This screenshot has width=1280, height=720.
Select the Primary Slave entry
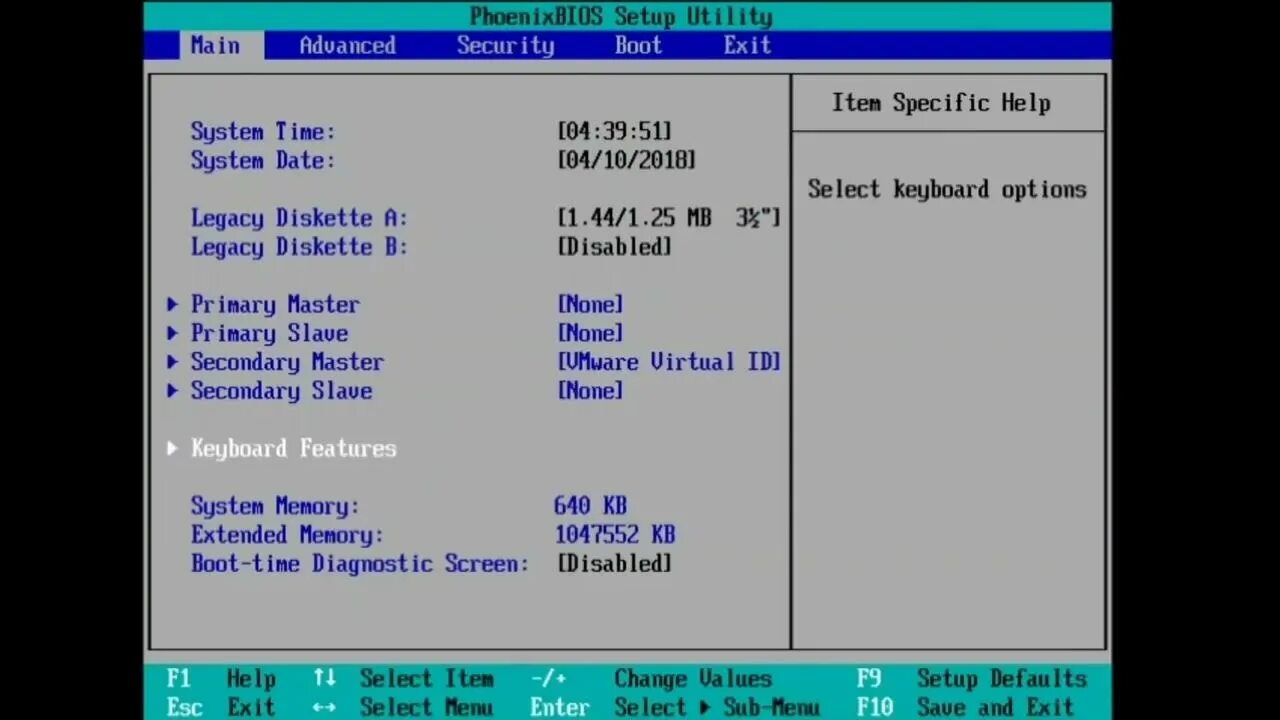click(270, 333)
